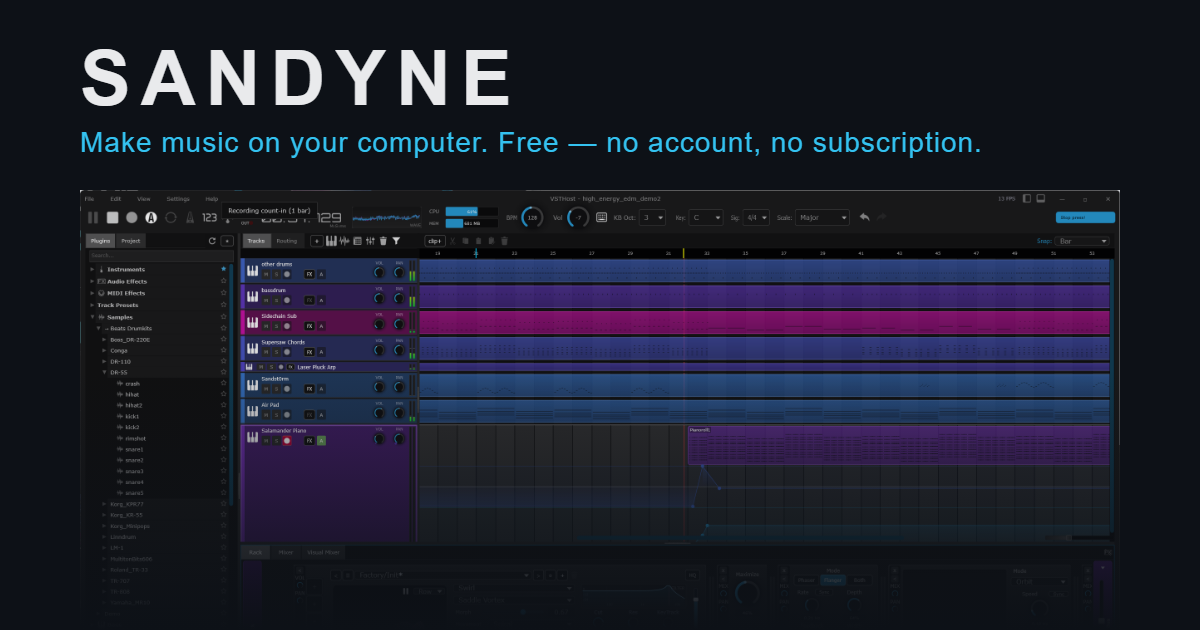
Task: Open the Edit menu
Action: tap(116, 199)
